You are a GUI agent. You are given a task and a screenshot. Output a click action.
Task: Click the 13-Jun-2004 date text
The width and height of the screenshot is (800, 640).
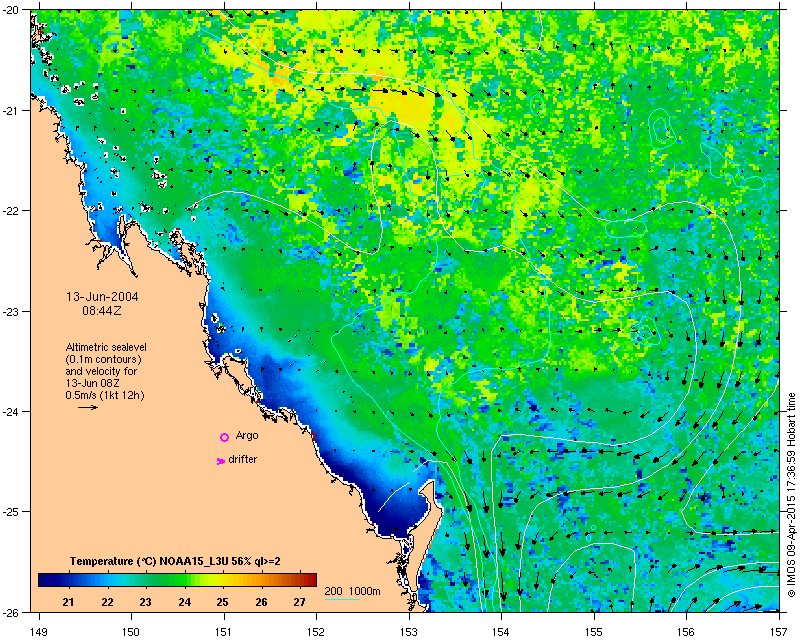pyautogui.click(x=102, y=297)
